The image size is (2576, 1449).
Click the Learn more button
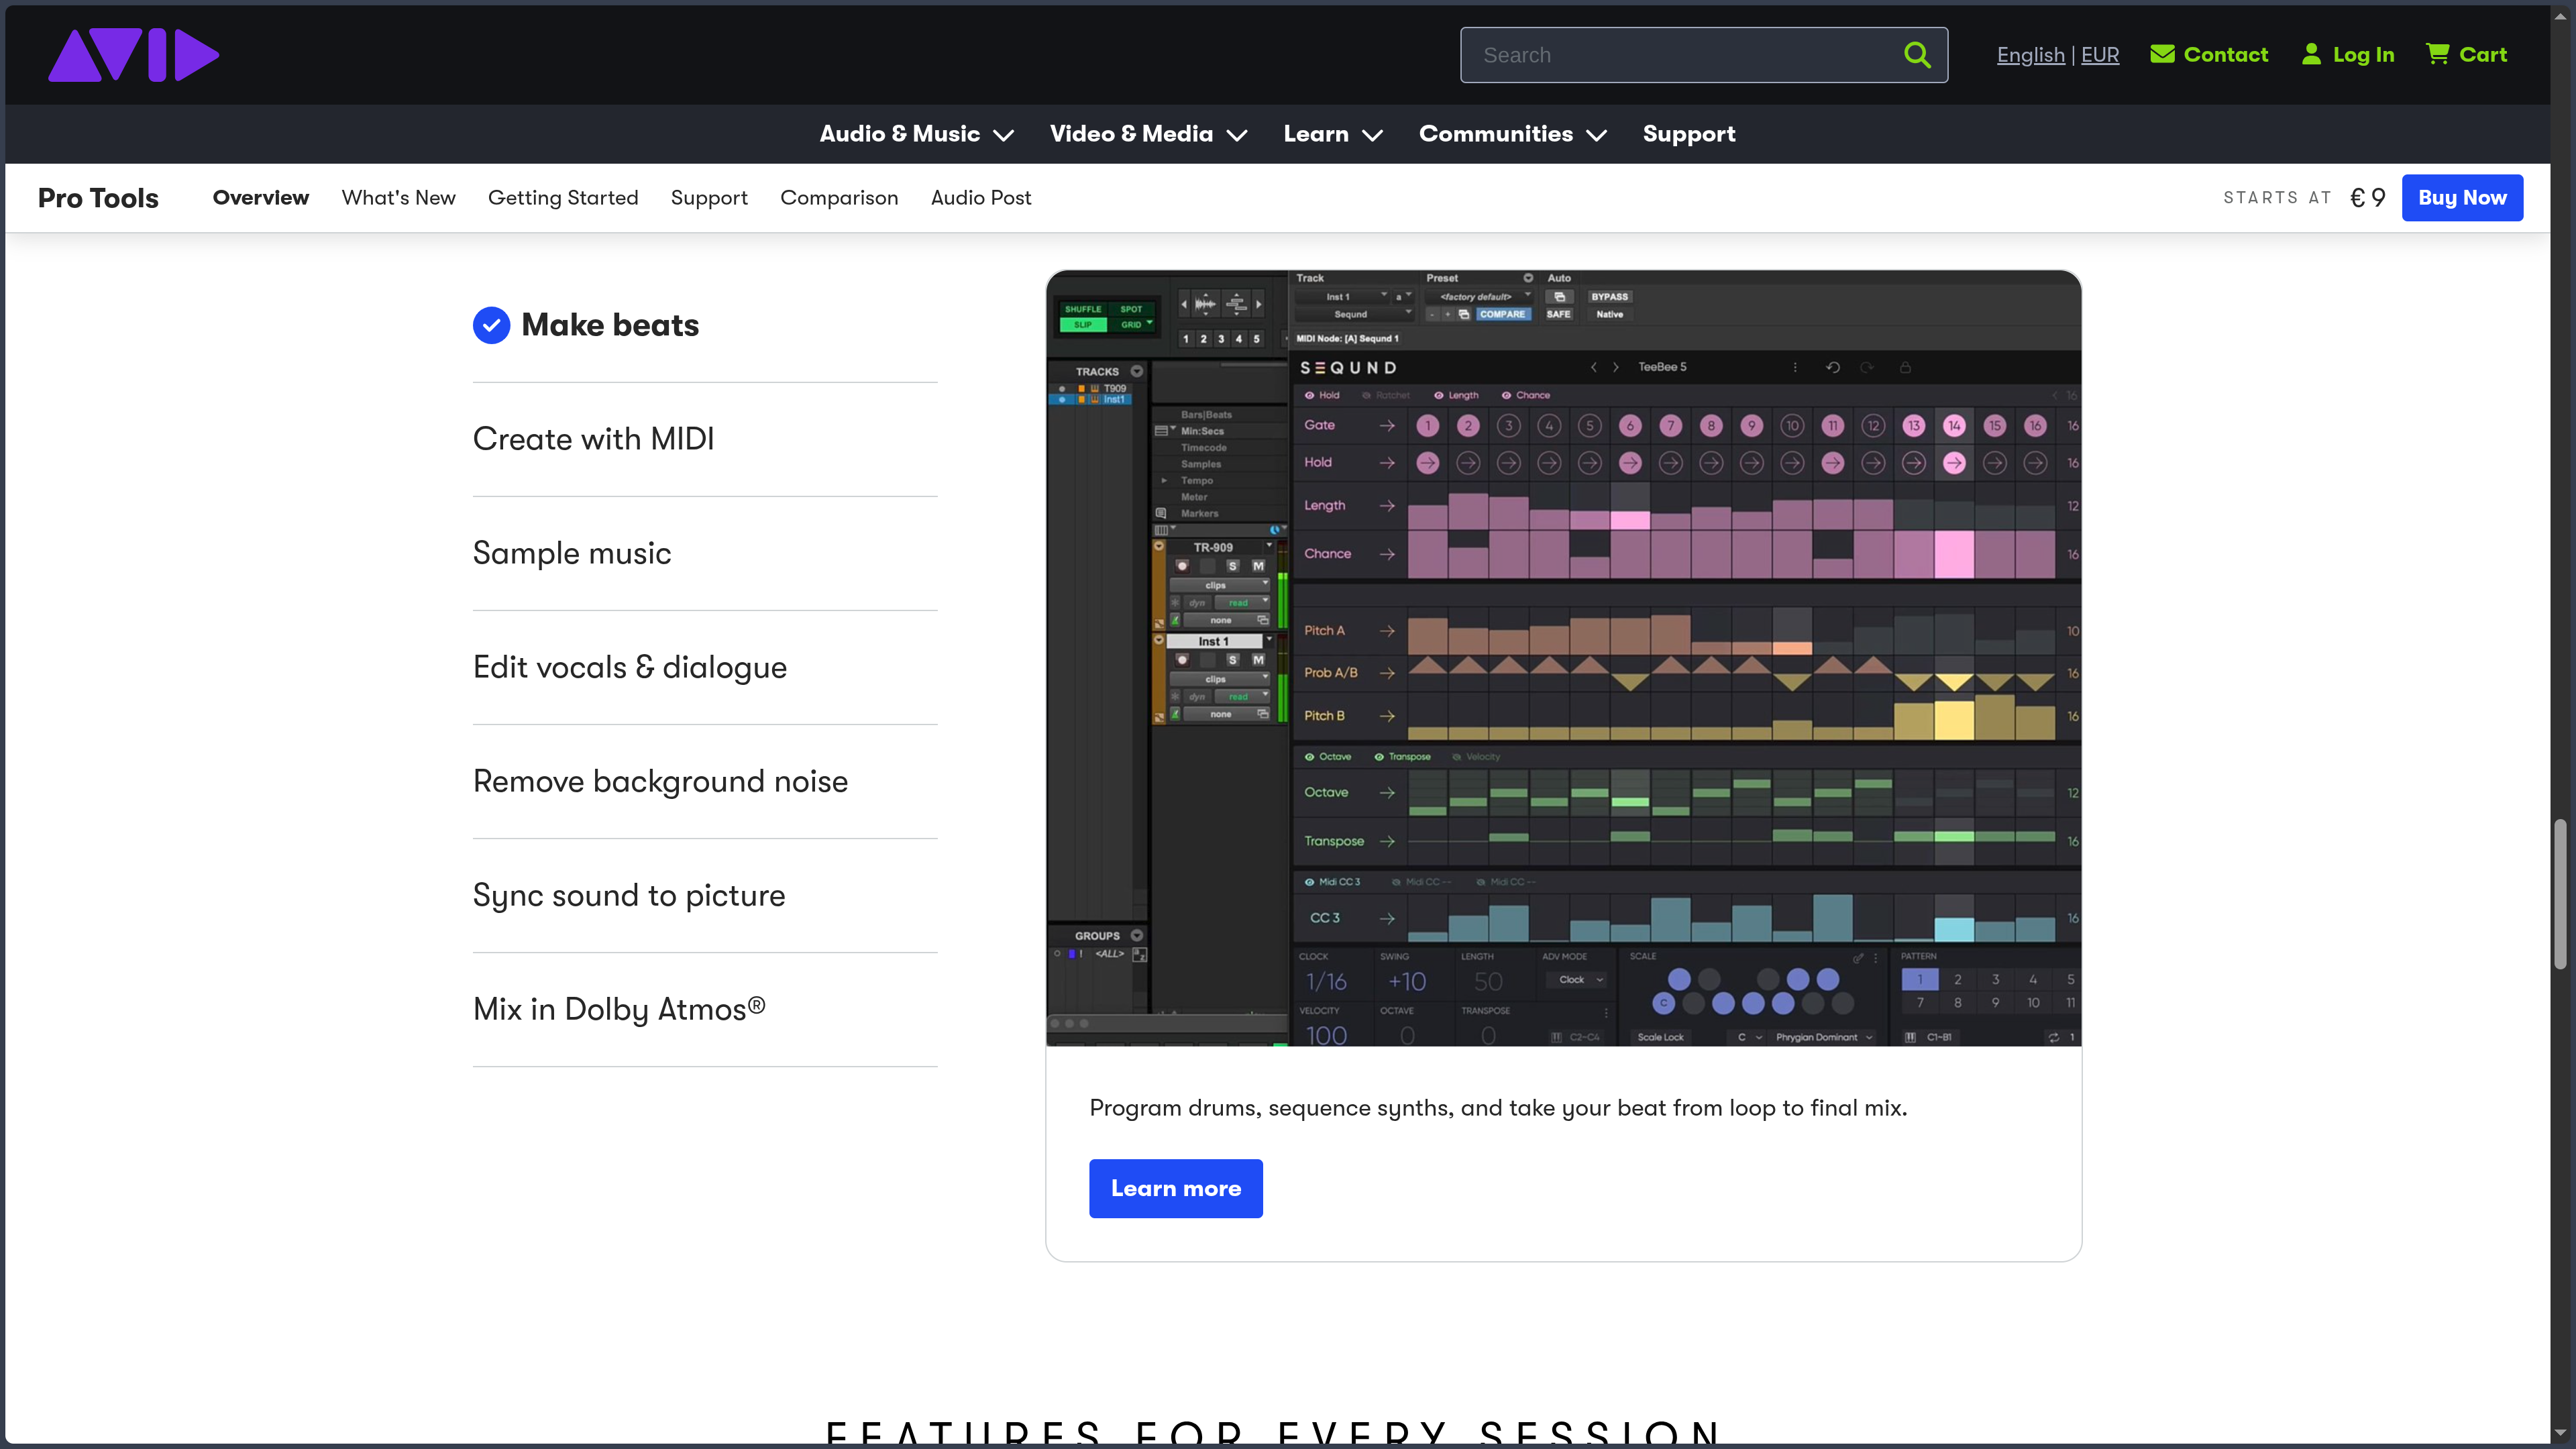(x=1175, y=1188)
